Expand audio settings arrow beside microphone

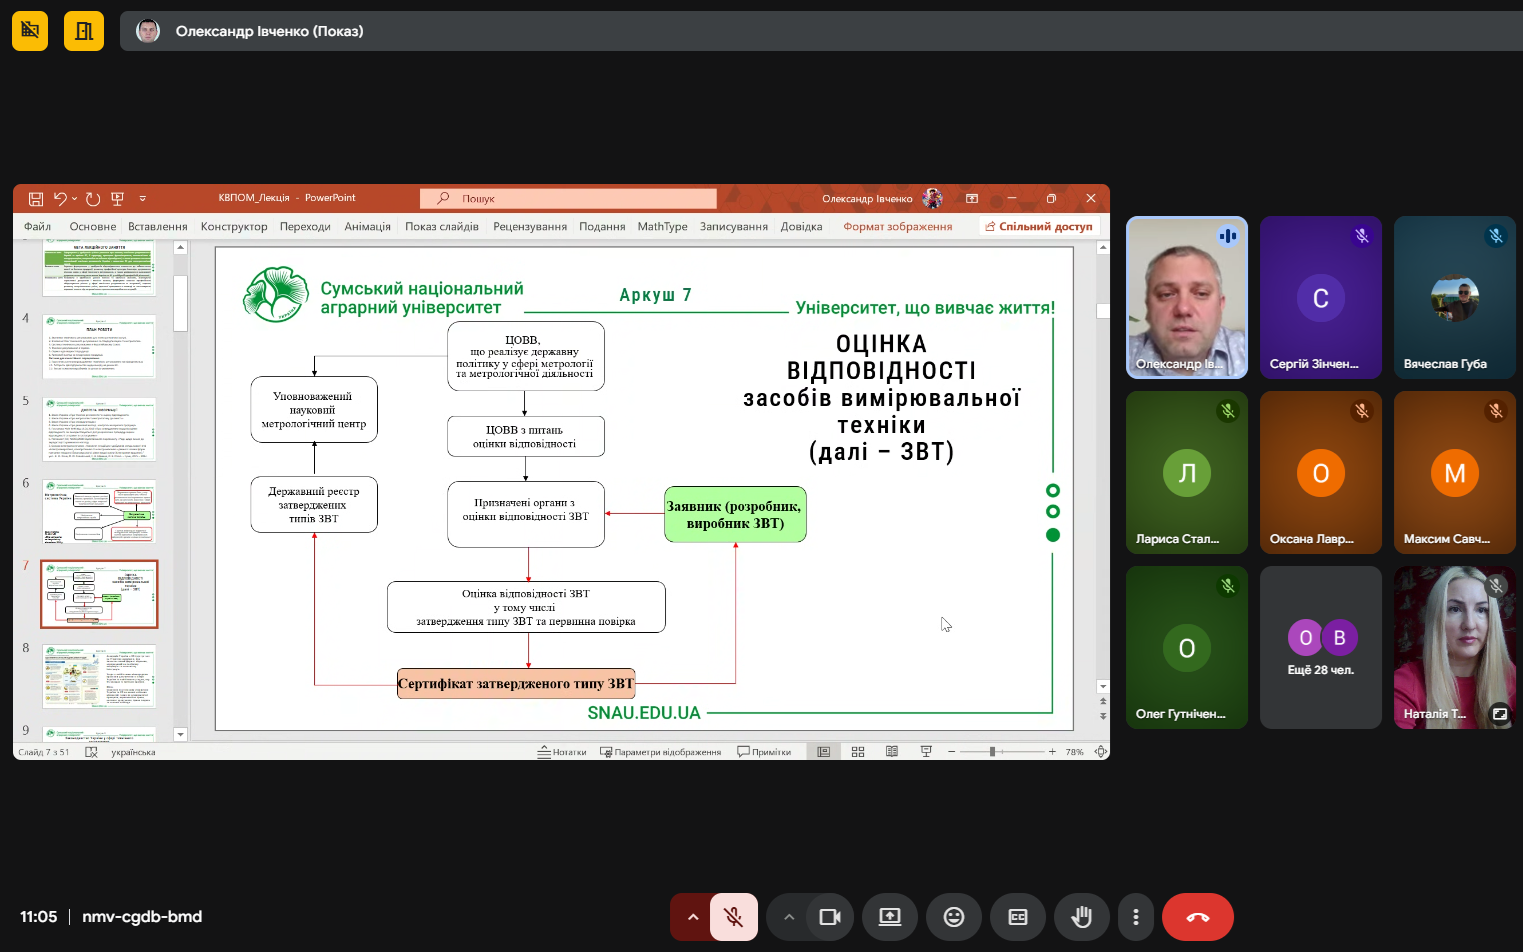point(692,917)
